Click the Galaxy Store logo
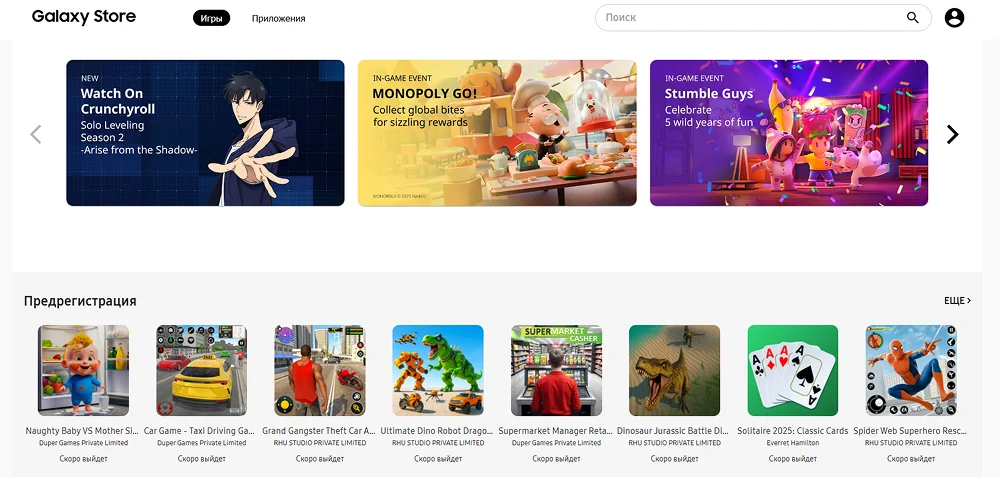 pyautogui.click(x=84, y=17)
